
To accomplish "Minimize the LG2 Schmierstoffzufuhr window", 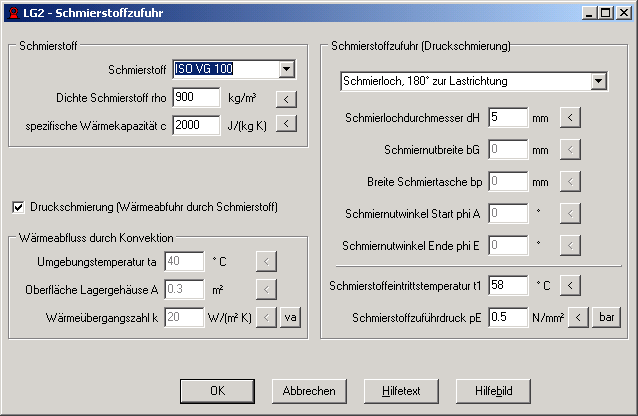I will [x=589, y=13].
